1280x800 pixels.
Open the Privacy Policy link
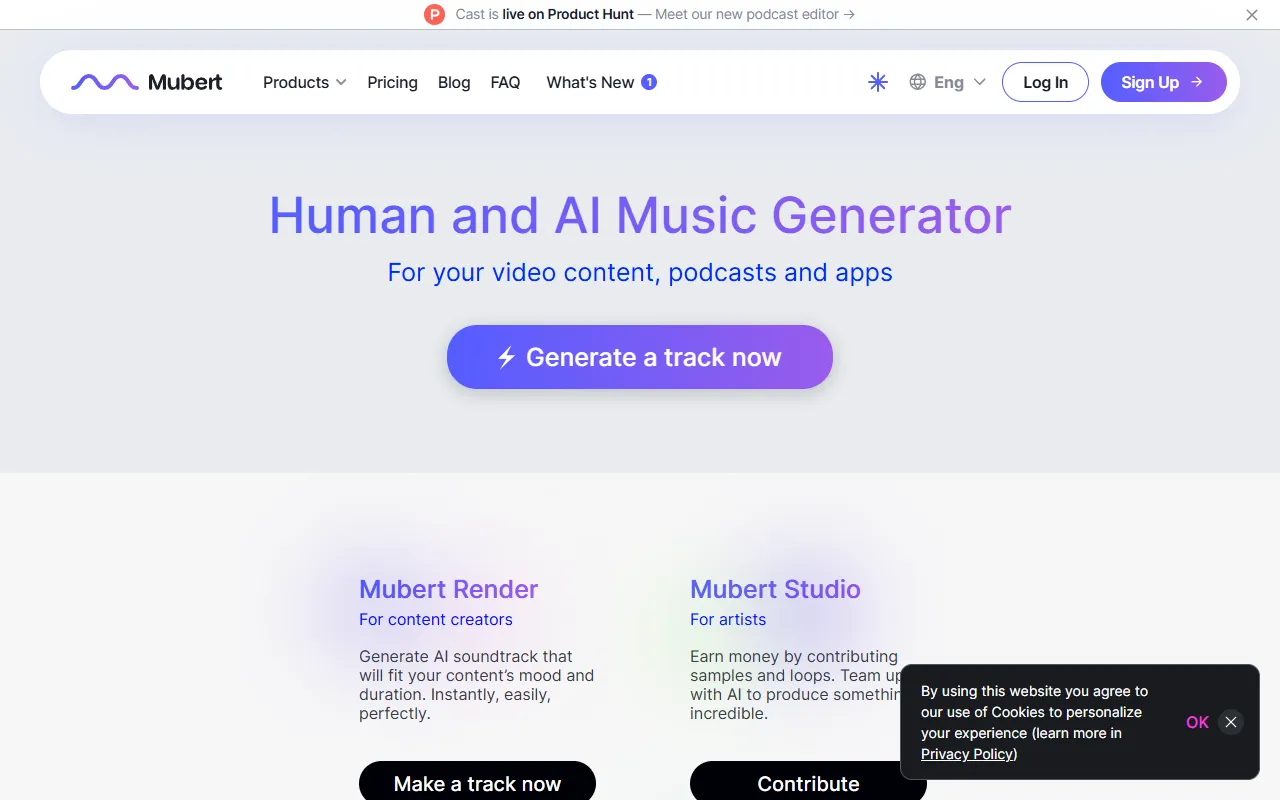[x=967, y=754]
